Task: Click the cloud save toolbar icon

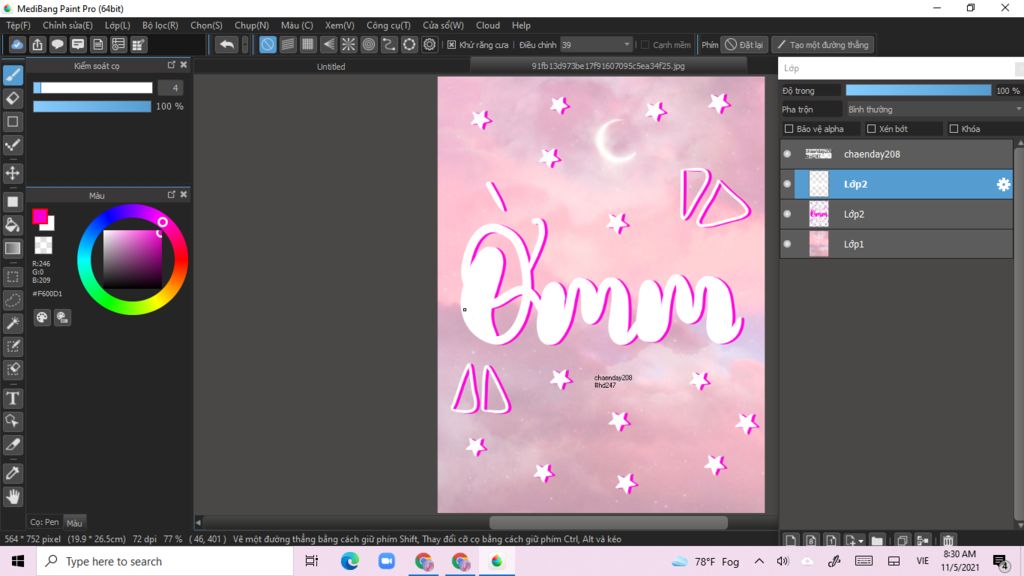Action: point(17,44)
